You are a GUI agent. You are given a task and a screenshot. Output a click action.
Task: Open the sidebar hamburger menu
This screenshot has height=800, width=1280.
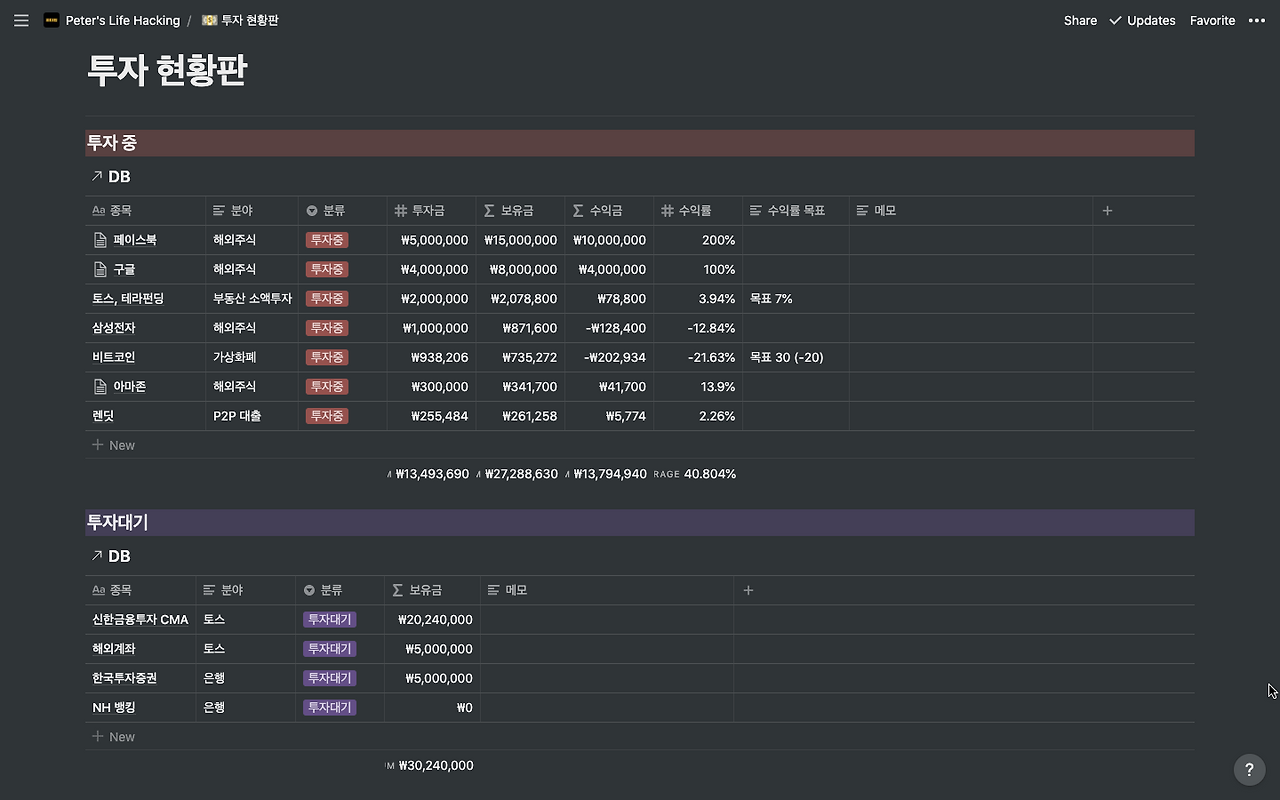click(x=21, y=20)
